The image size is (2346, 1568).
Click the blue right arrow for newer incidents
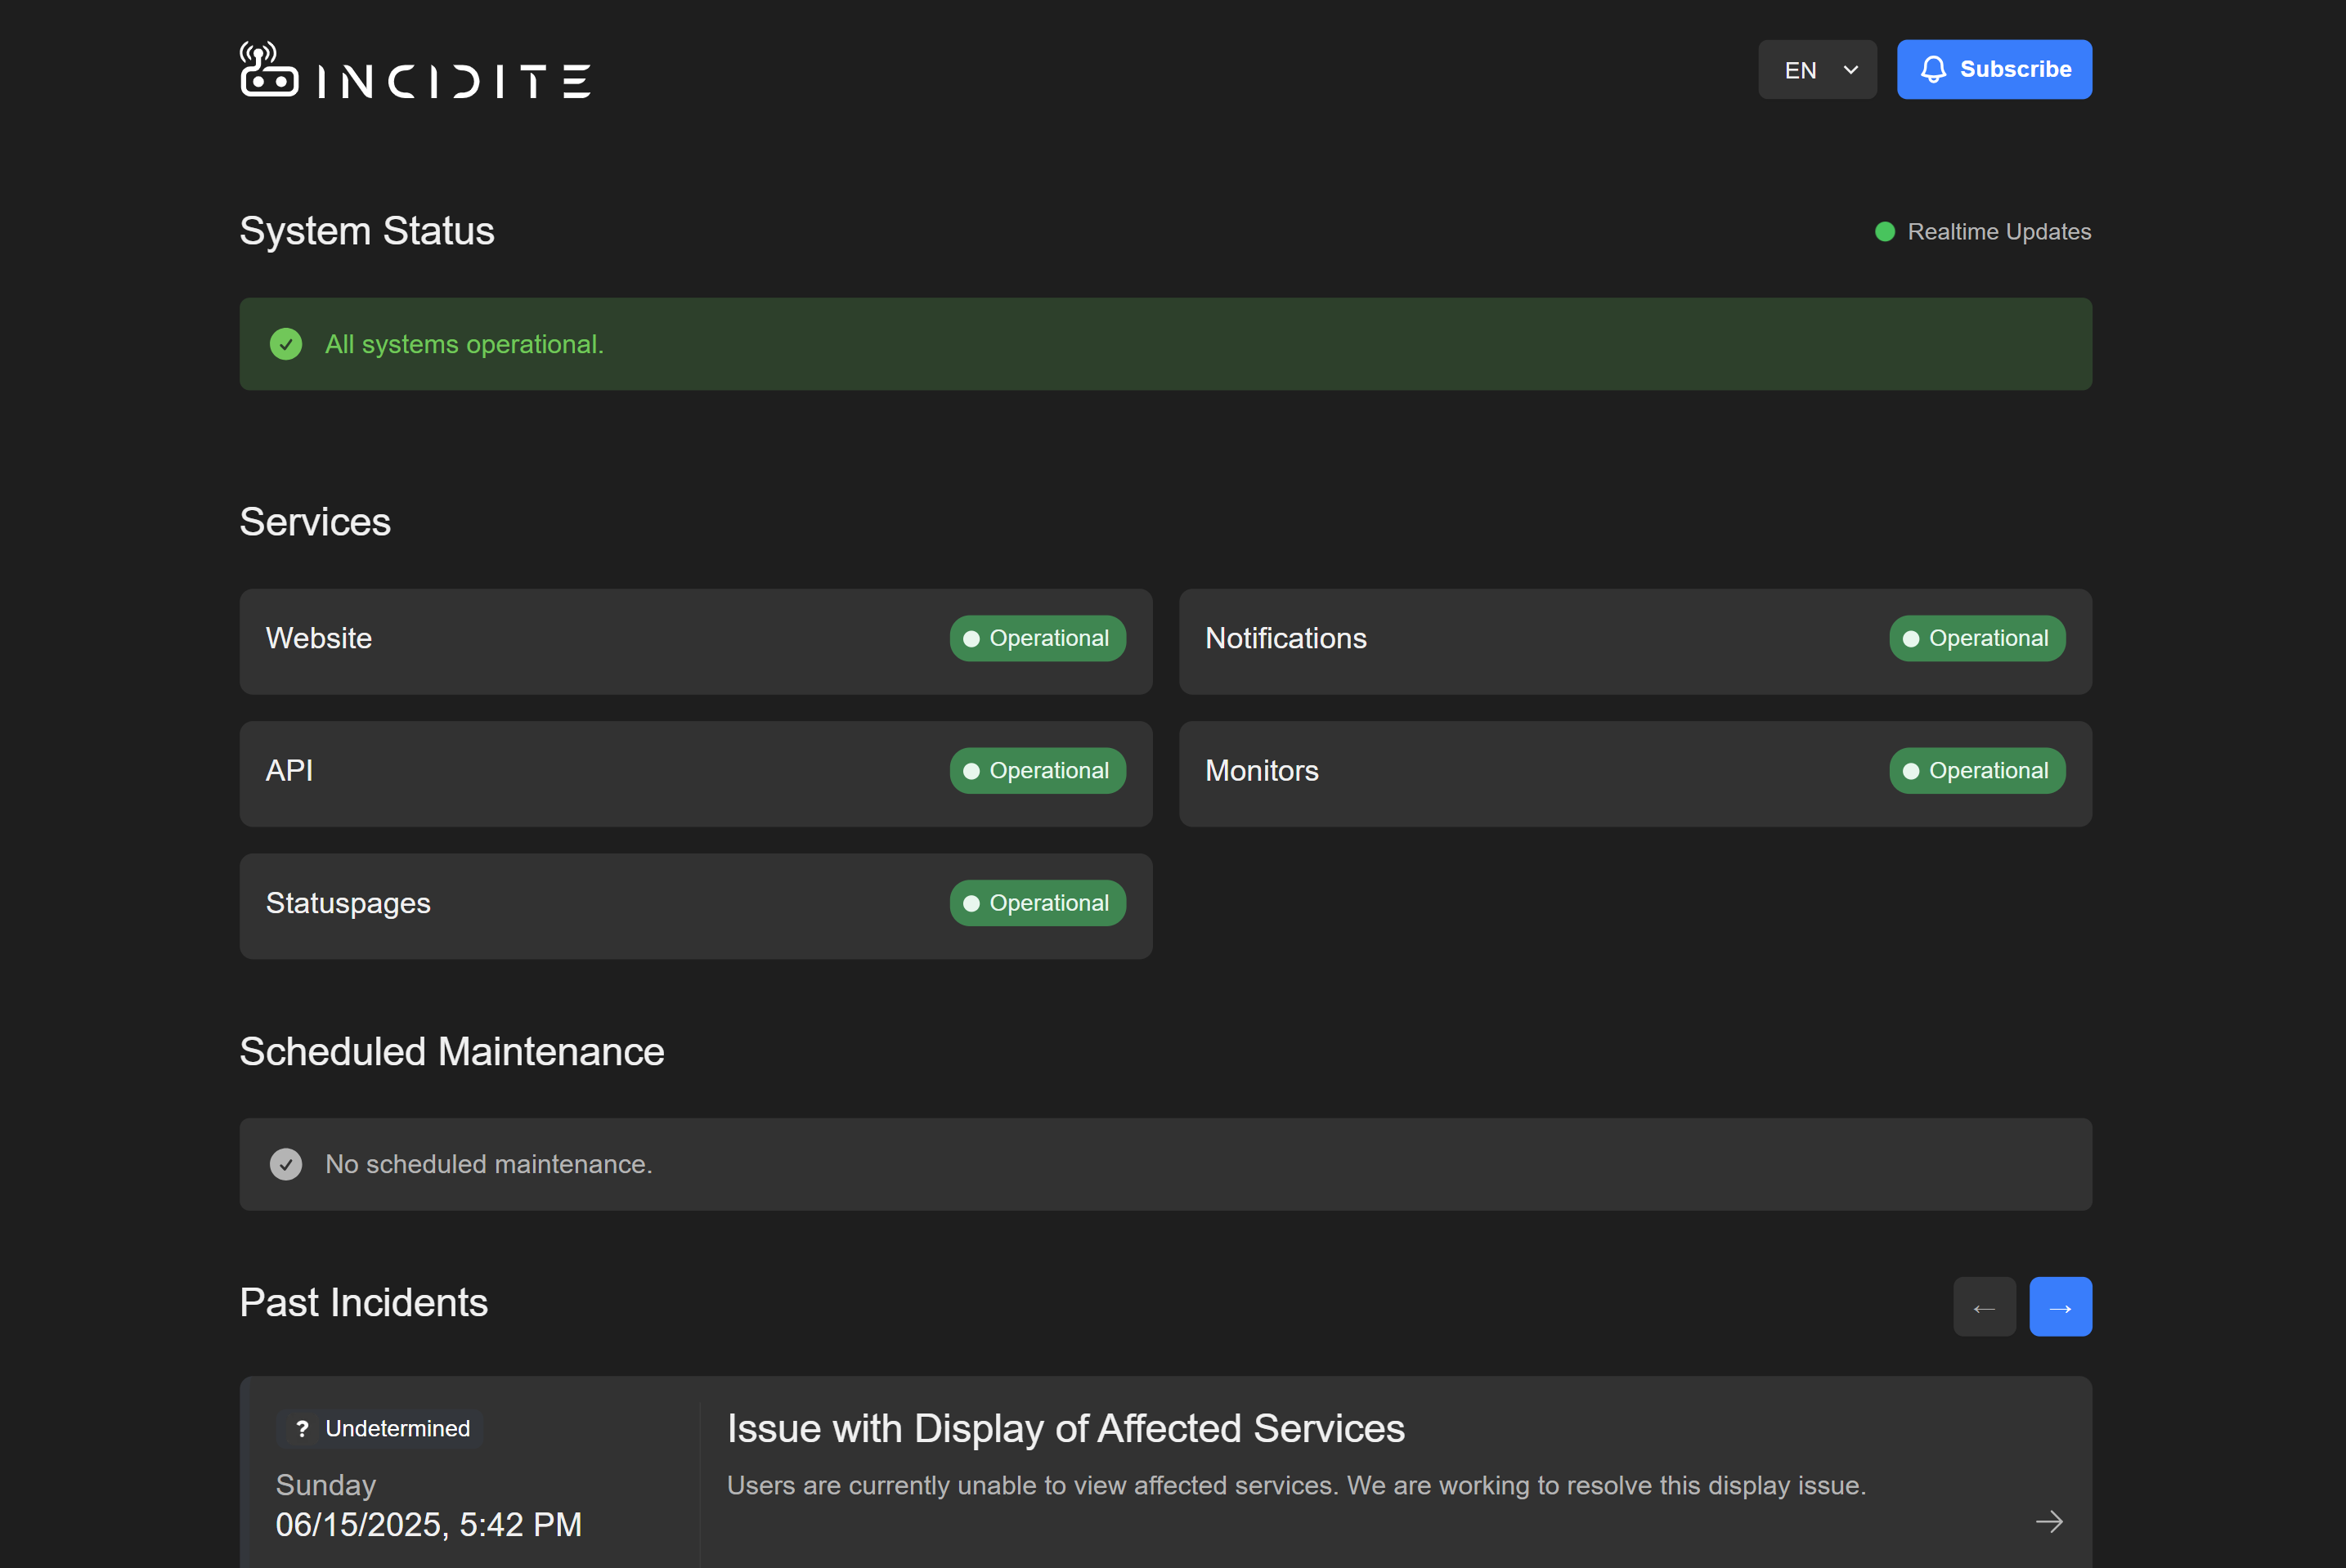[2060, 1306]
